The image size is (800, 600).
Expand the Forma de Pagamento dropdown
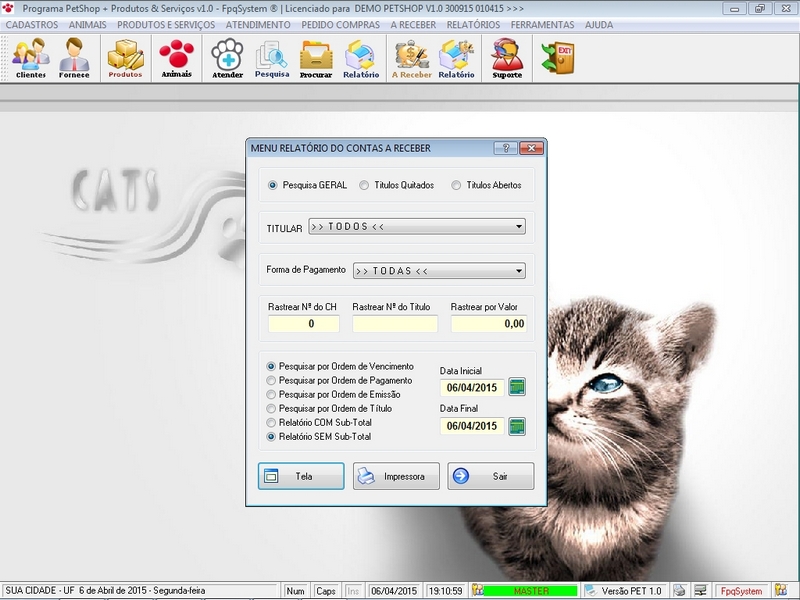pos(518,271)
